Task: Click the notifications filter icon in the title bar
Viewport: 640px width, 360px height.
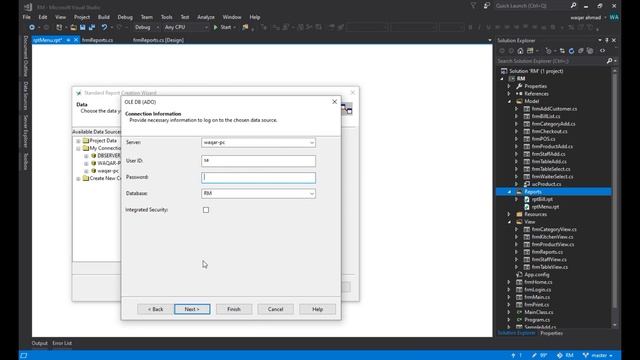Action: click(x=473, y=6)
